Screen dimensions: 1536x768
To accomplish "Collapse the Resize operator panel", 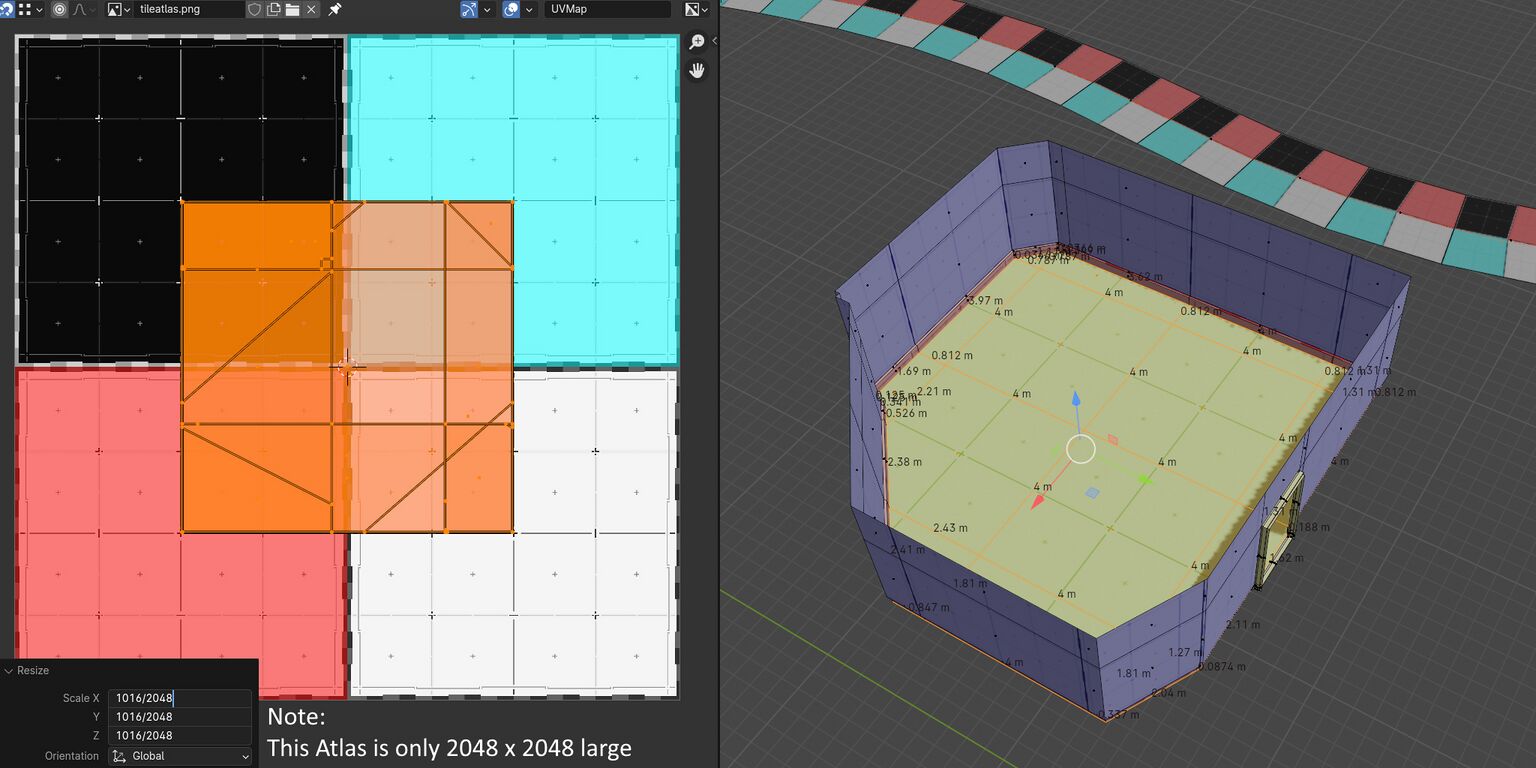I will 8,670.
